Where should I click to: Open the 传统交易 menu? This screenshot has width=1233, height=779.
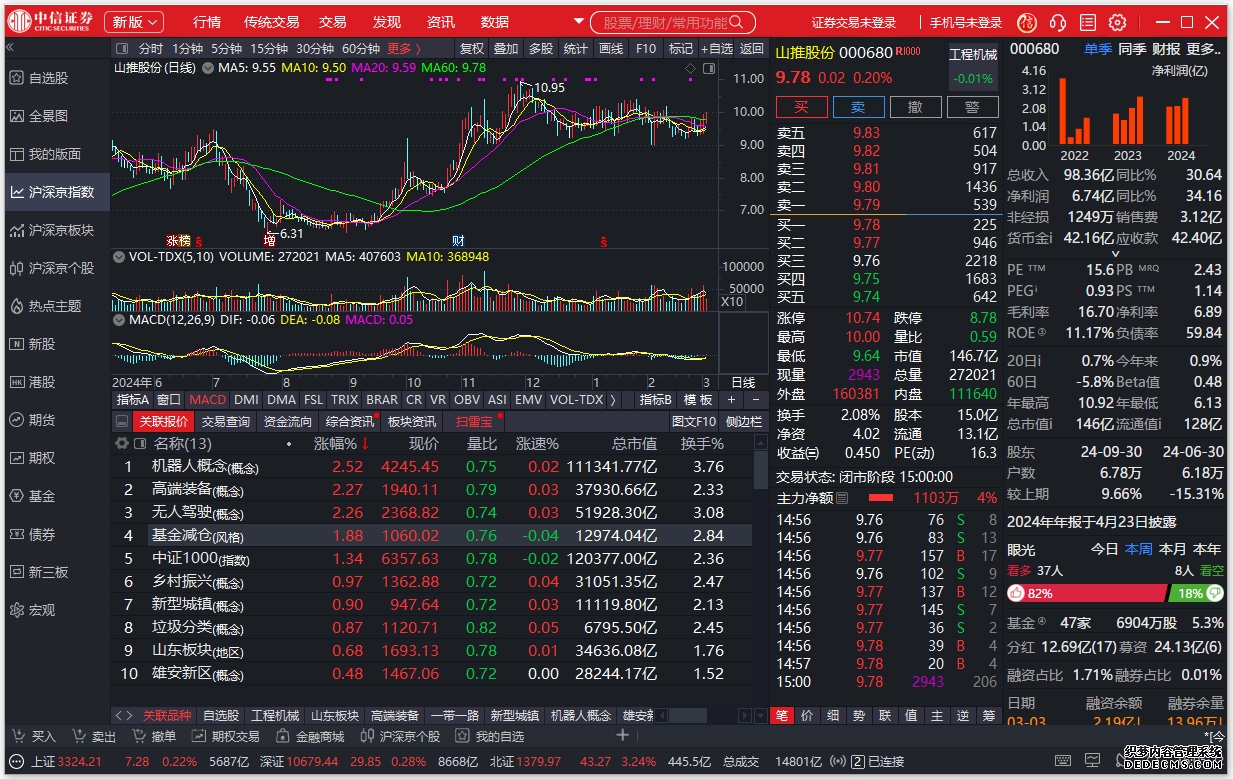272,22
